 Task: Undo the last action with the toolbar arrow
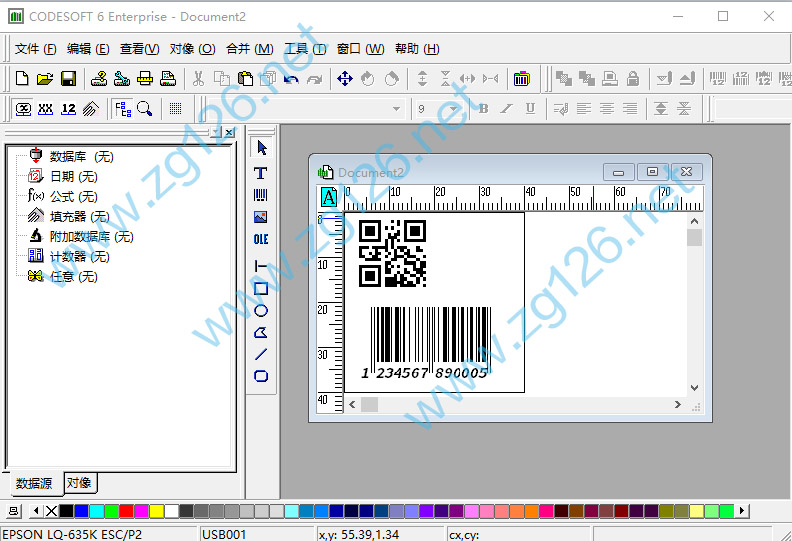[x=291, y=79]
